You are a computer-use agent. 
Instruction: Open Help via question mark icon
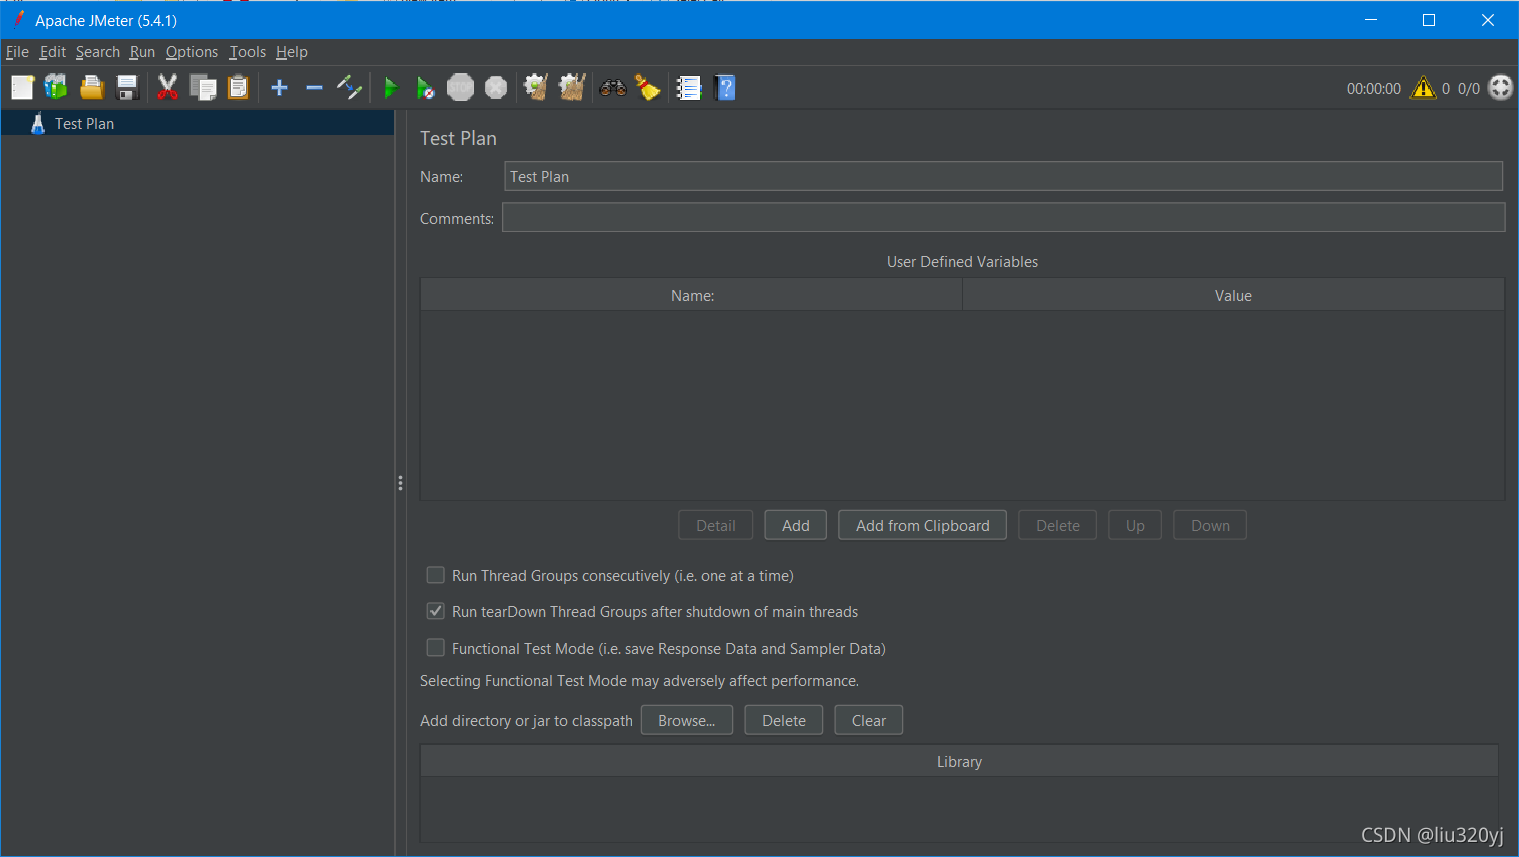(x=726, y=88)
